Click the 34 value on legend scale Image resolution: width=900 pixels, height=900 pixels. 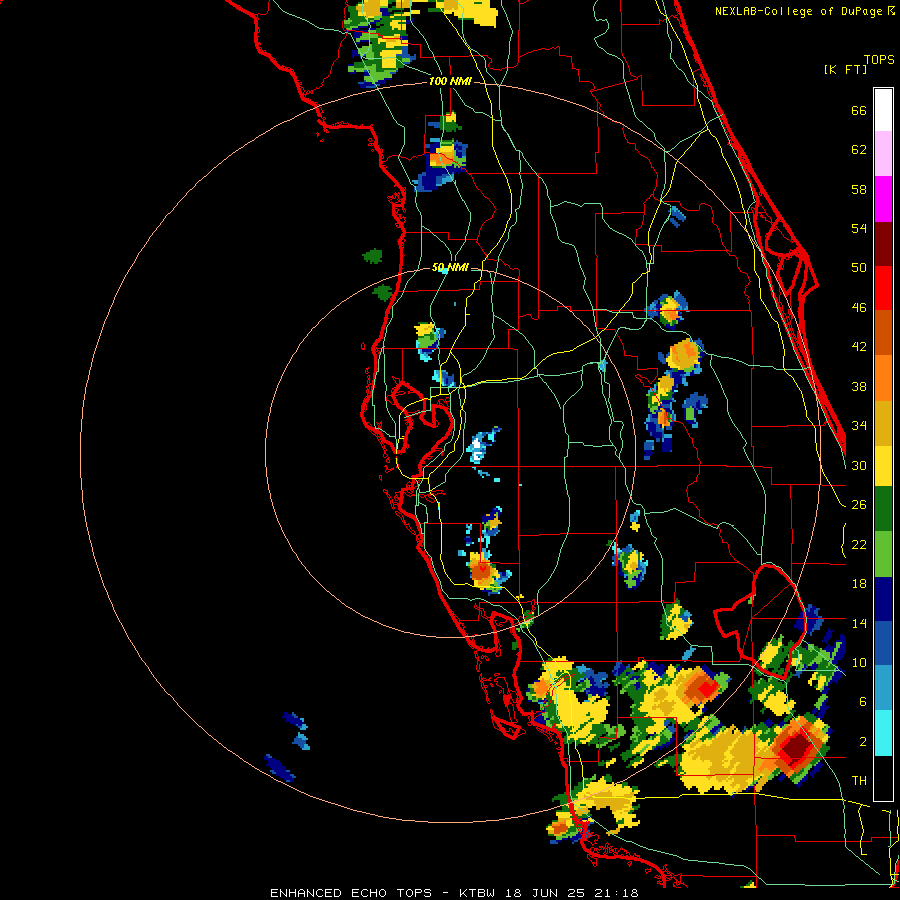click(x=859, y=426)
